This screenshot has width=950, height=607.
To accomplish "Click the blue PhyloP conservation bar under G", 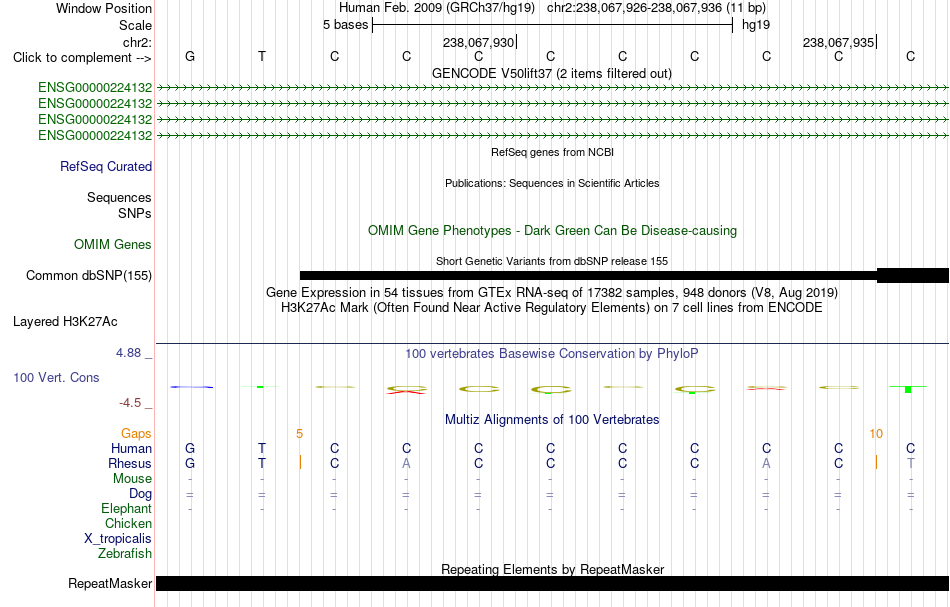I will tap(191, 386).
